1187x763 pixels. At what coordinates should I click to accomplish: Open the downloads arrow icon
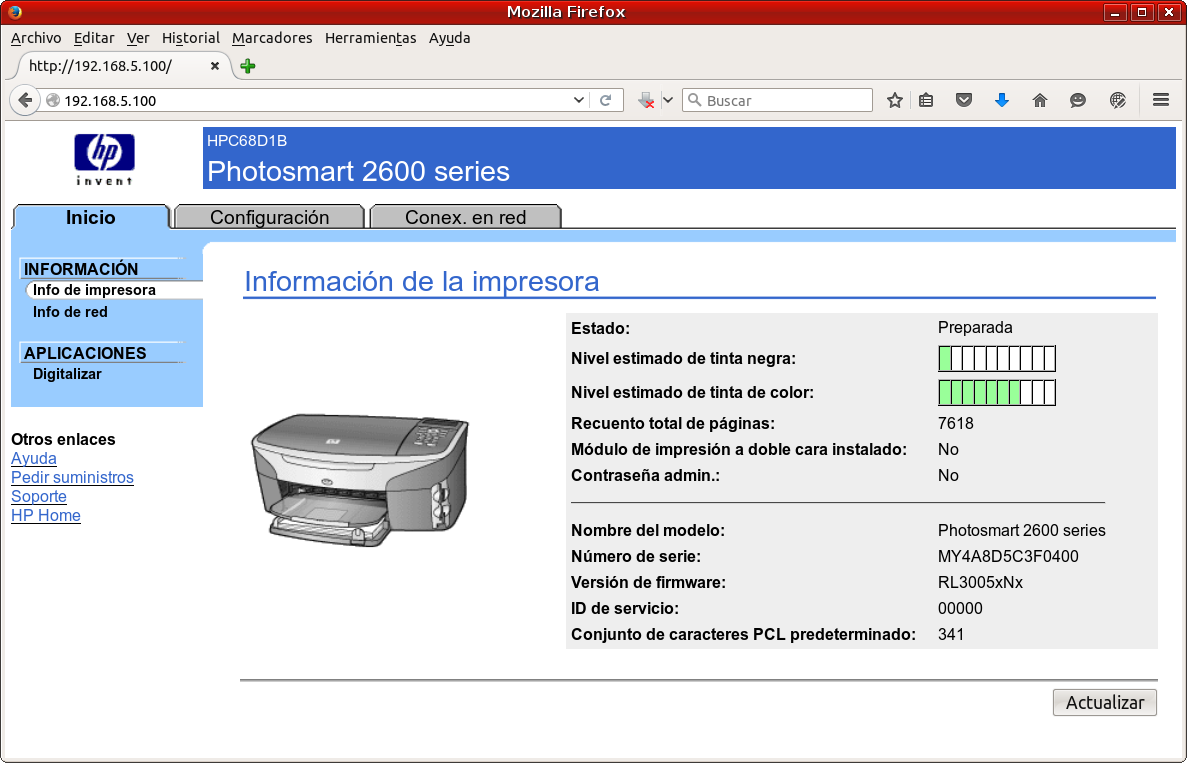(x=1002, y=100)
